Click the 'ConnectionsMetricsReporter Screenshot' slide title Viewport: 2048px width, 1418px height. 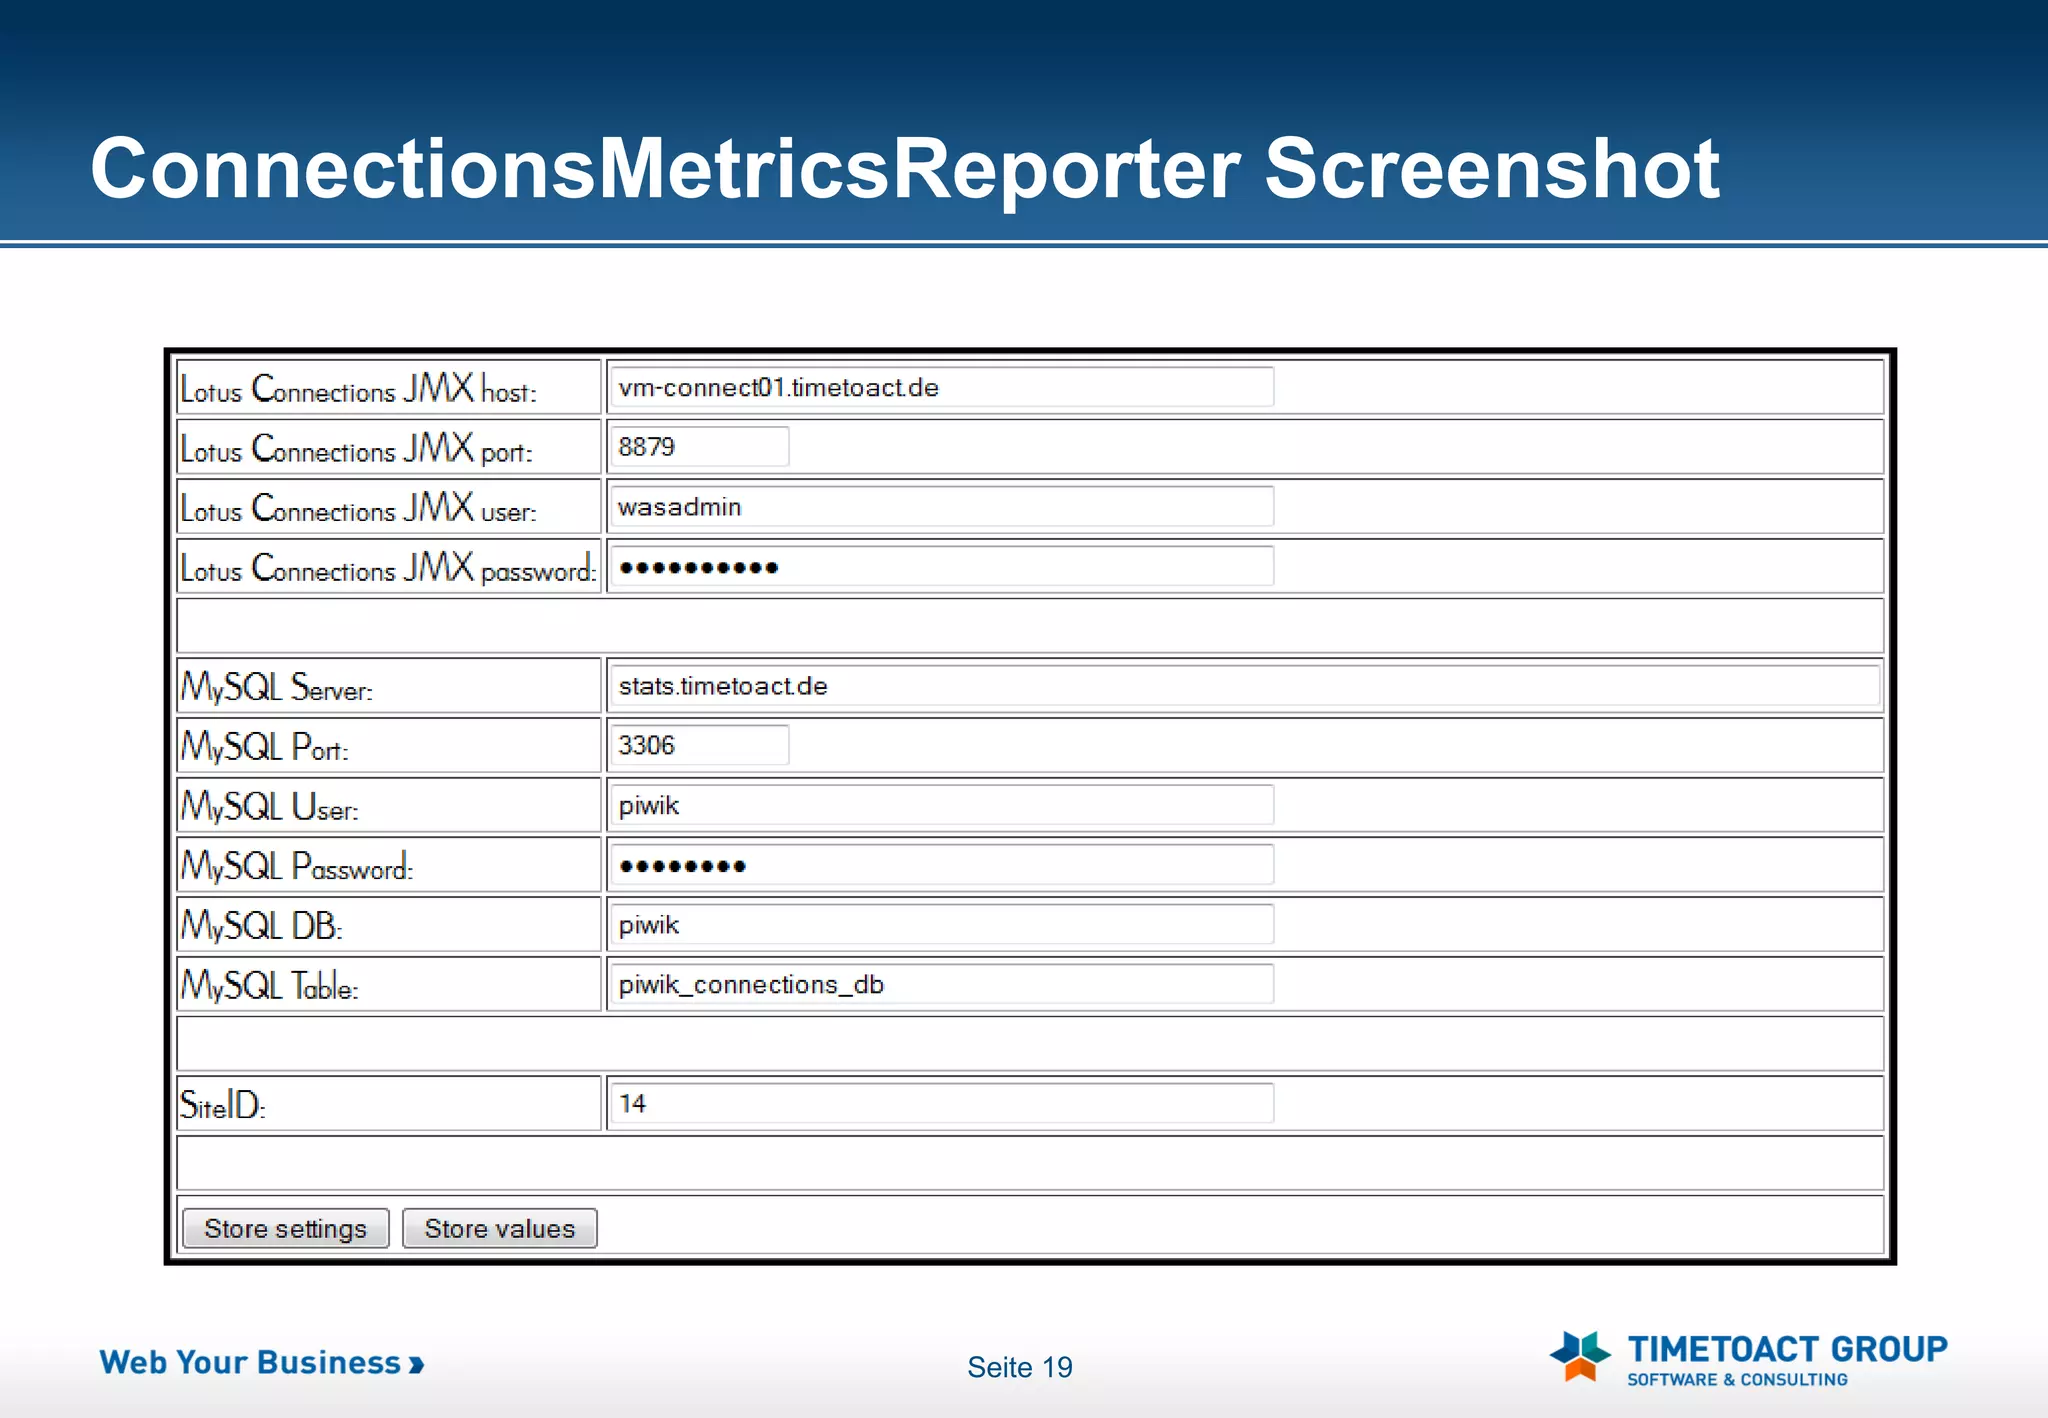(905, 168)
